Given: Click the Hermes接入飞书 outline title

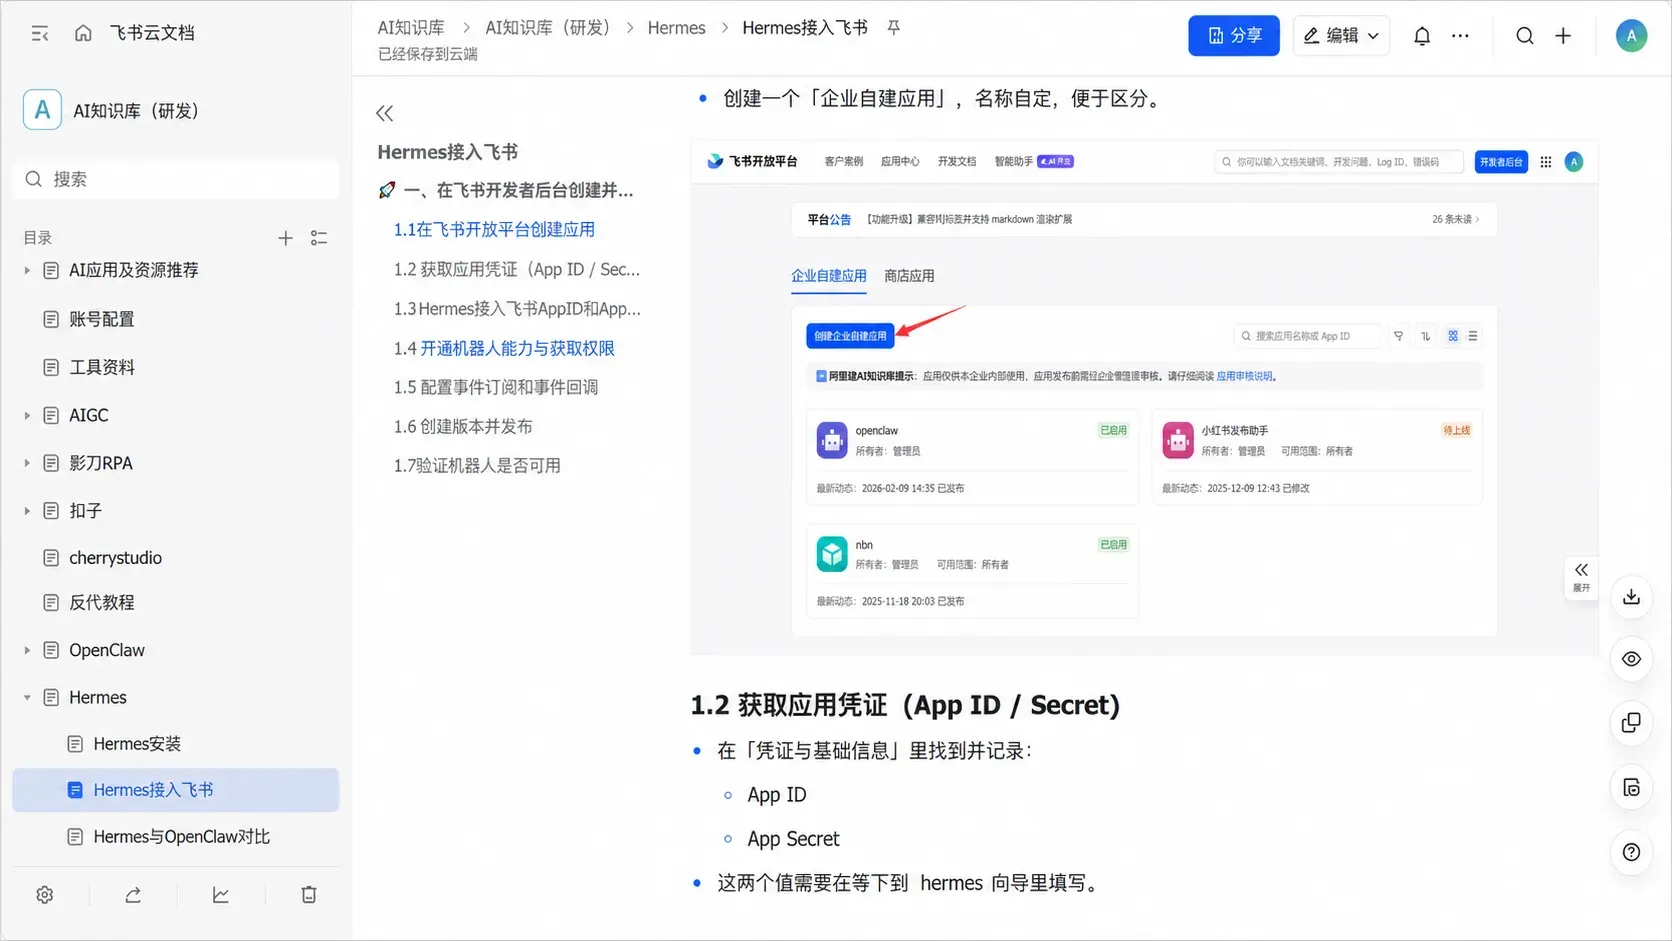Looking at the screenshot, I should [447, 152].
